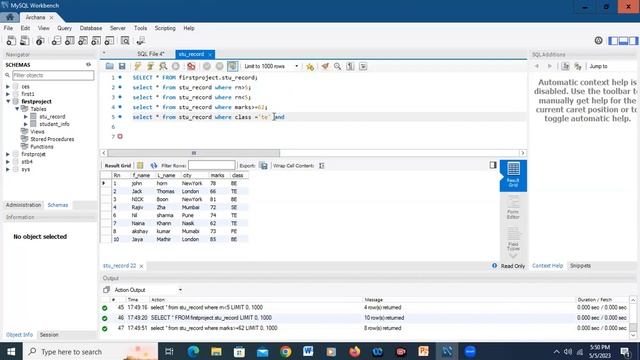The height and width of the screenshot is (360, 640).
Task: Toggle right sidebar layout button
Action: tap(633, 40)
